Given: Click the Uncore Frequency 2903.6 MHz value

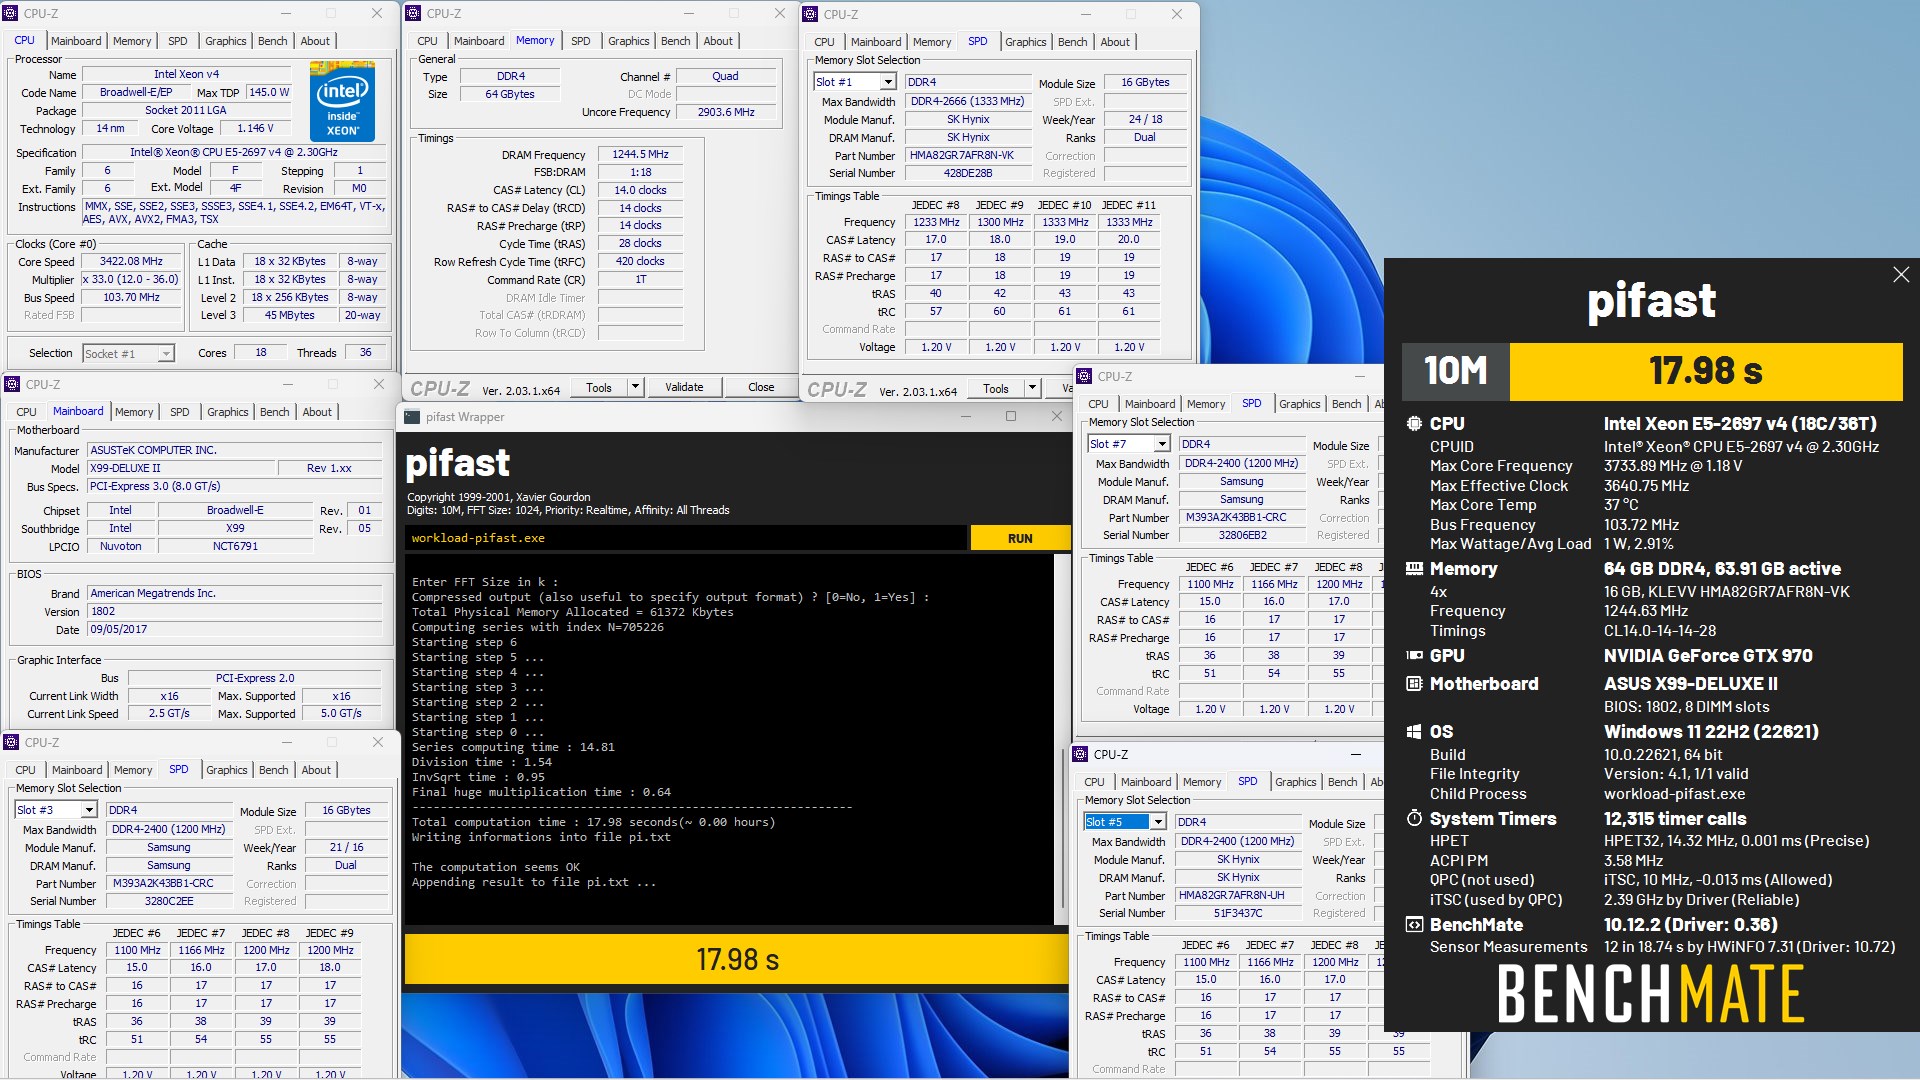Looking at the screenshot, I should [x=726, y=112].
